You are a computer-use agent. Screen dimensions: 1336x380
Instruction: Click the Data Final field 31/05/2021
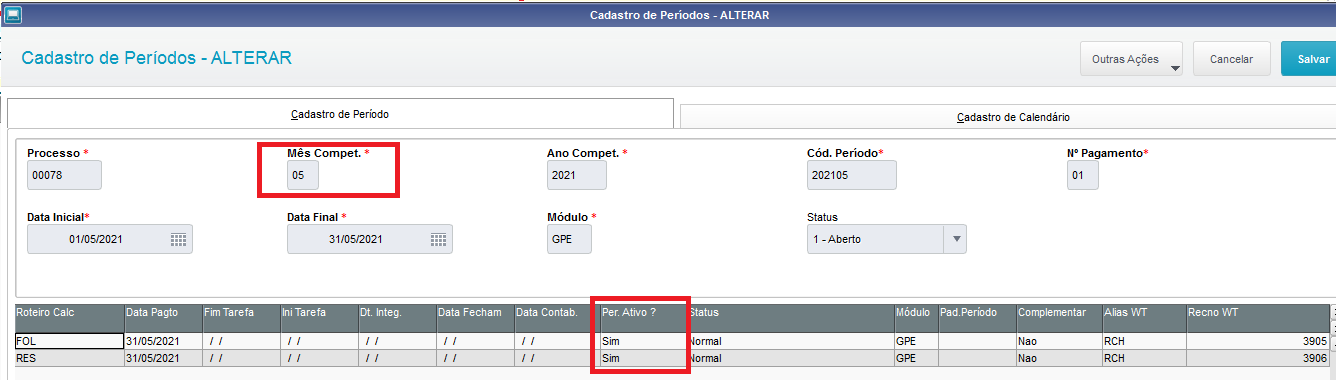(370, 239)
